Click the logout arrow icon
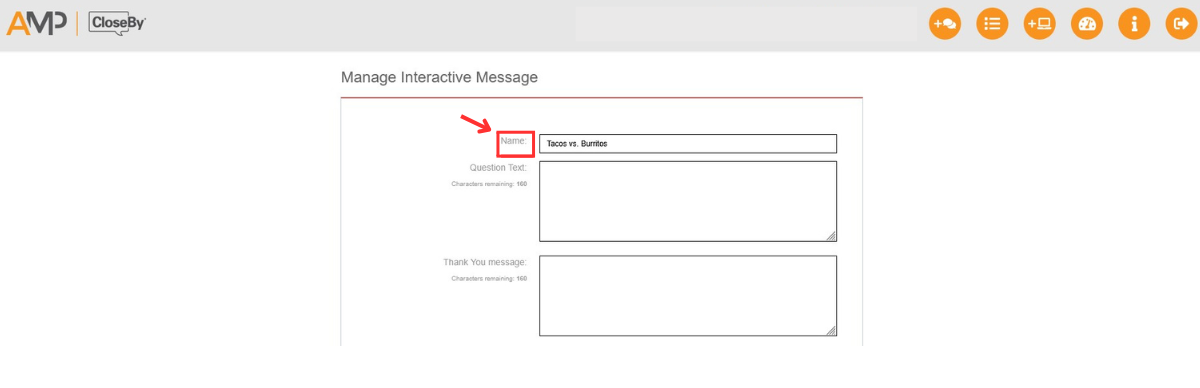This screenshot has height=388, width=1200. (1180, 24)
